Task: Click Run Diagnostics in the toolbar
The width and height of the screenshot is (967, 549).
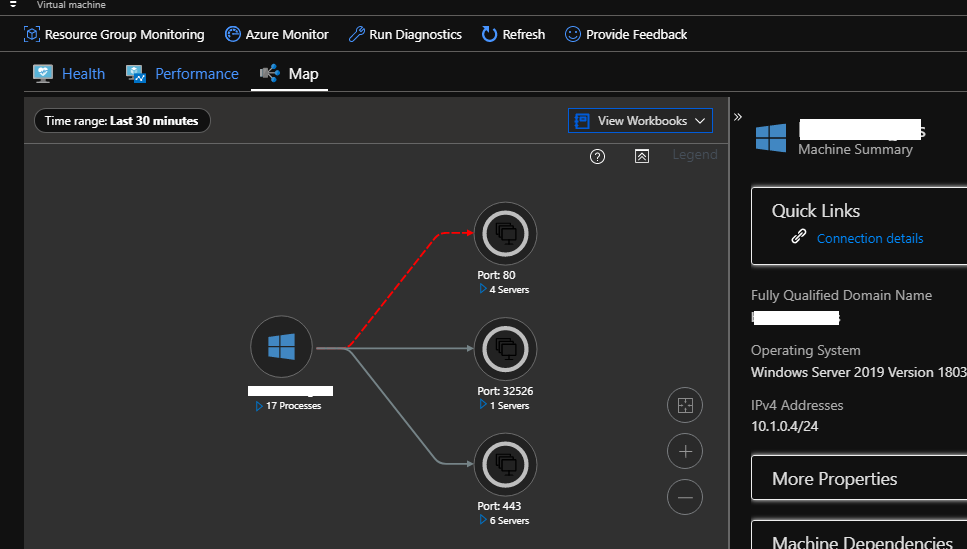Action: 405,34
